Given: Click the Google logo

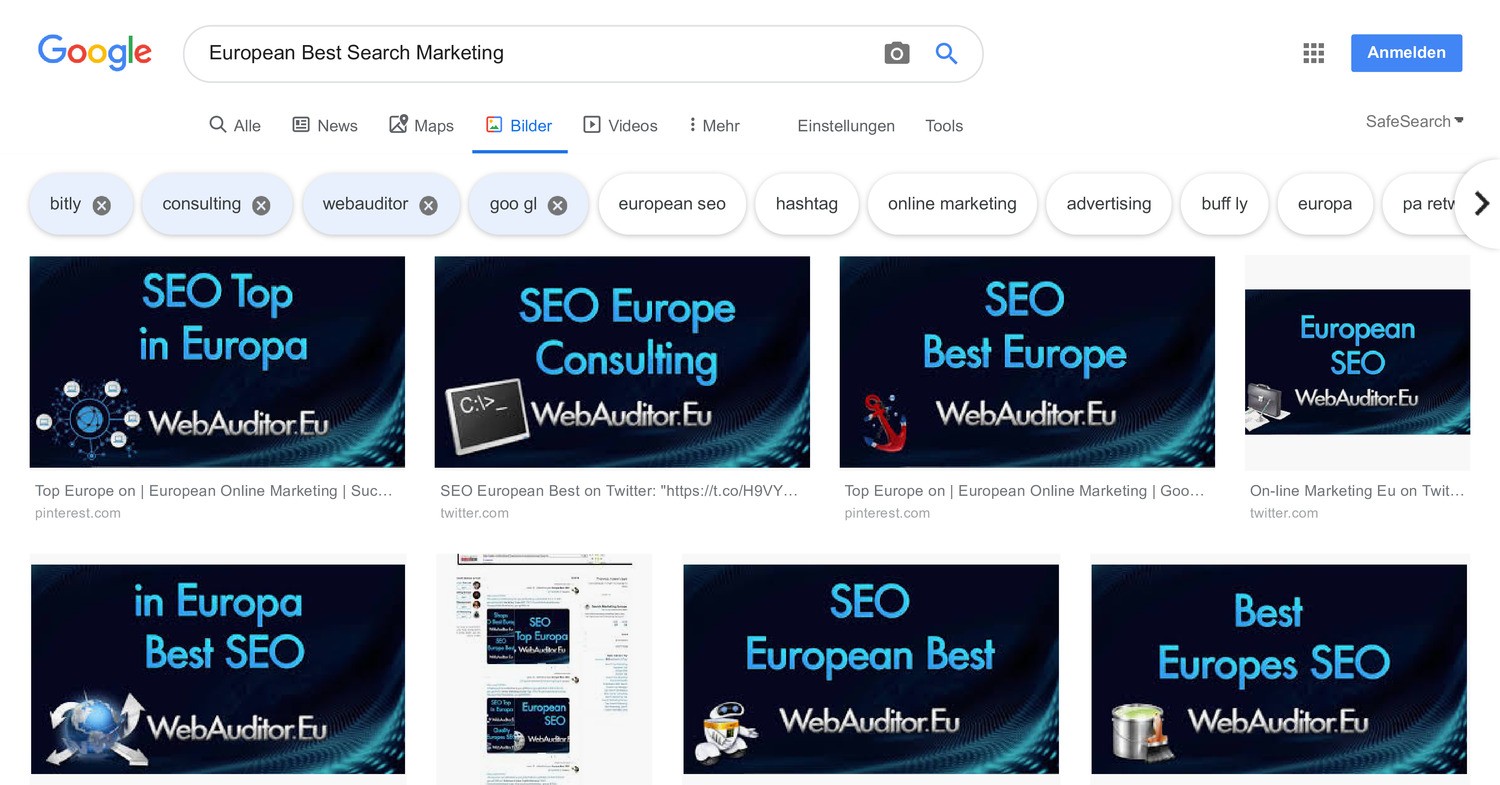Looking at the screenshot, I should point(95,52).
